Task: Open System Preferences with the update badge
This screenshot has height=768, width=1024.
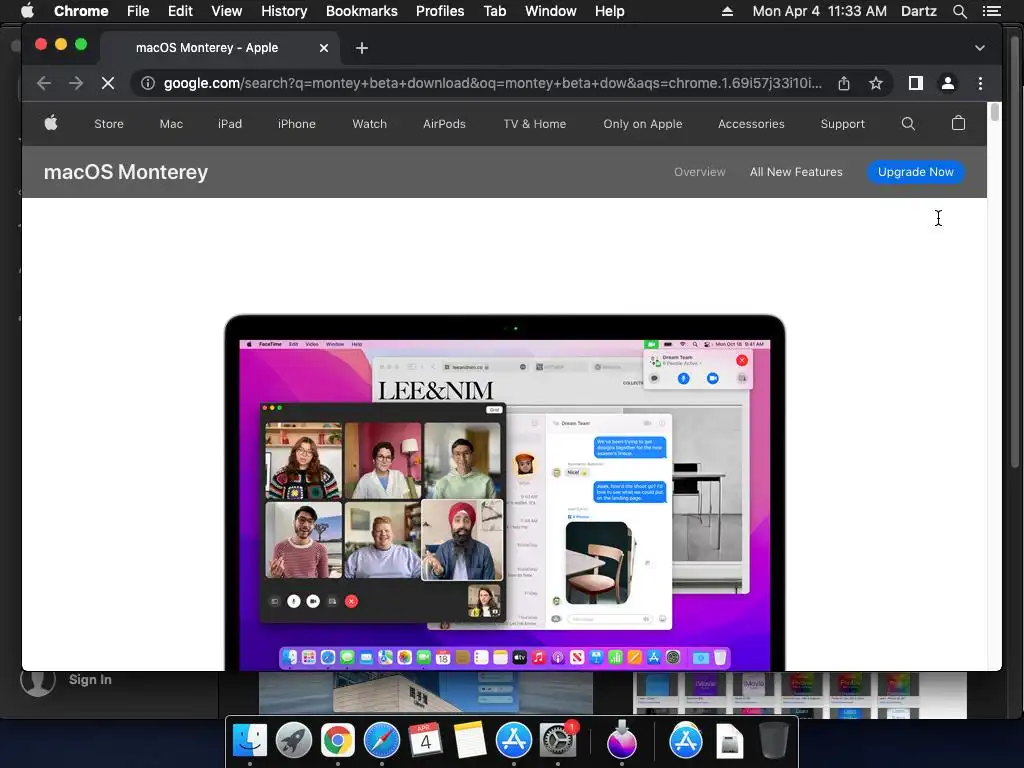Action: tap(557, 740)
